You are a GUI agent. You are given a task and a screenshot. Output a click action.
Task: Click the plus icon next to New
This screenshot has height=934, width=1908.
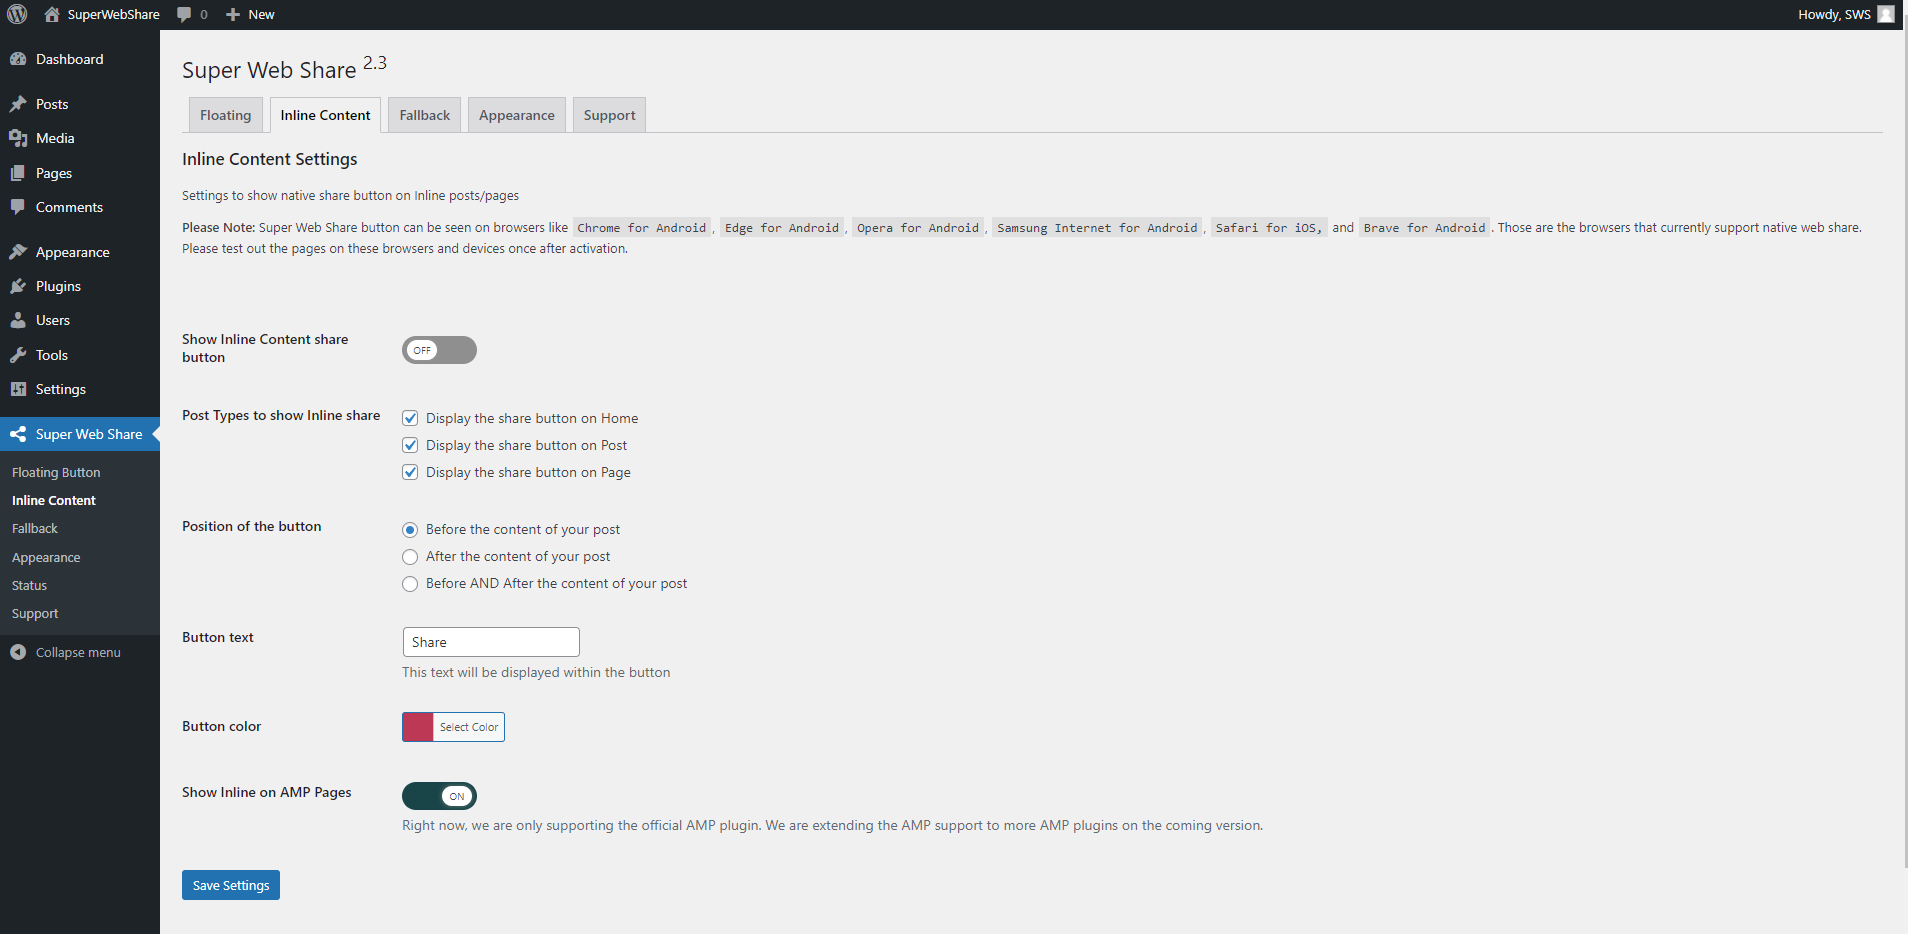tap(233, 14)
